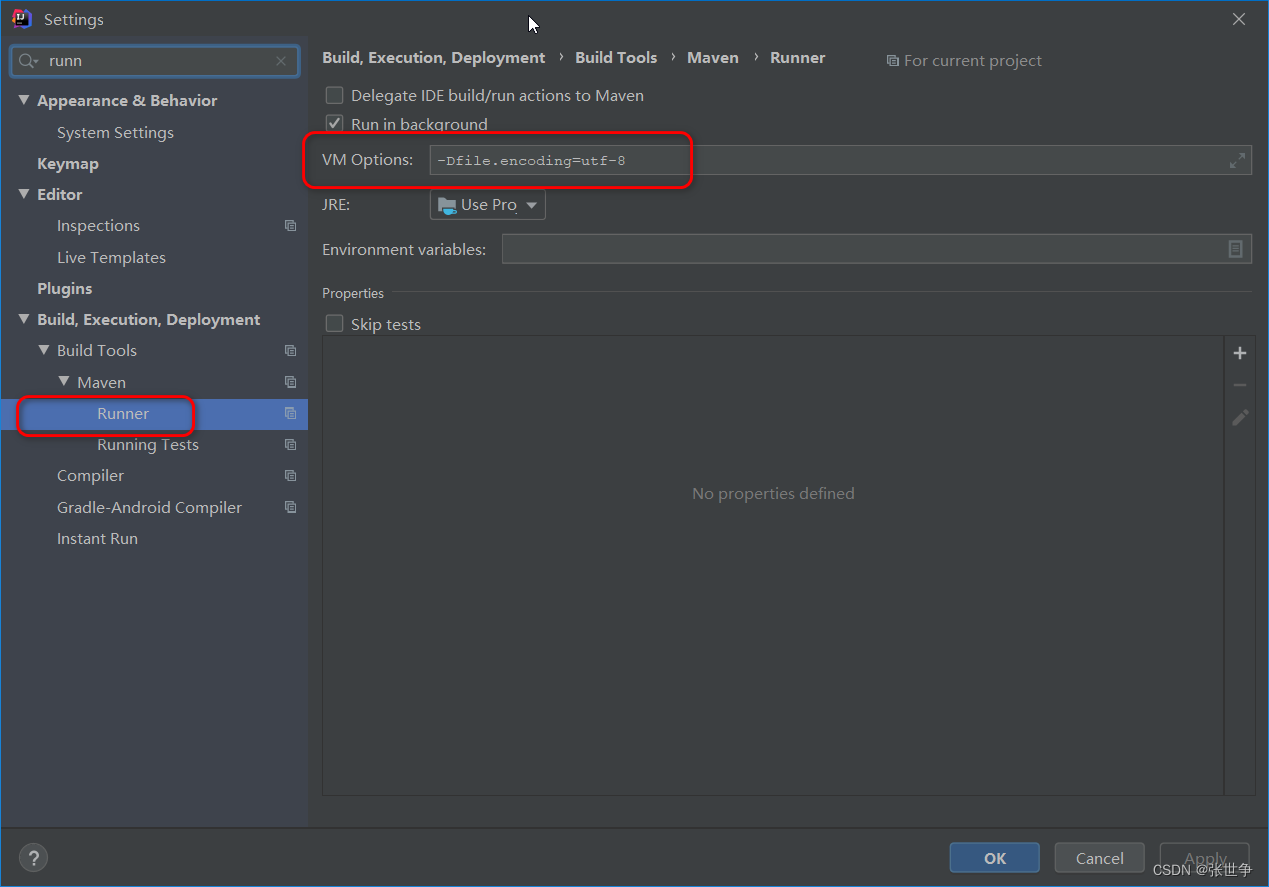Screen dimensions: 1269x887
Task: Open Running Tests settings
Action: (148, 445)
